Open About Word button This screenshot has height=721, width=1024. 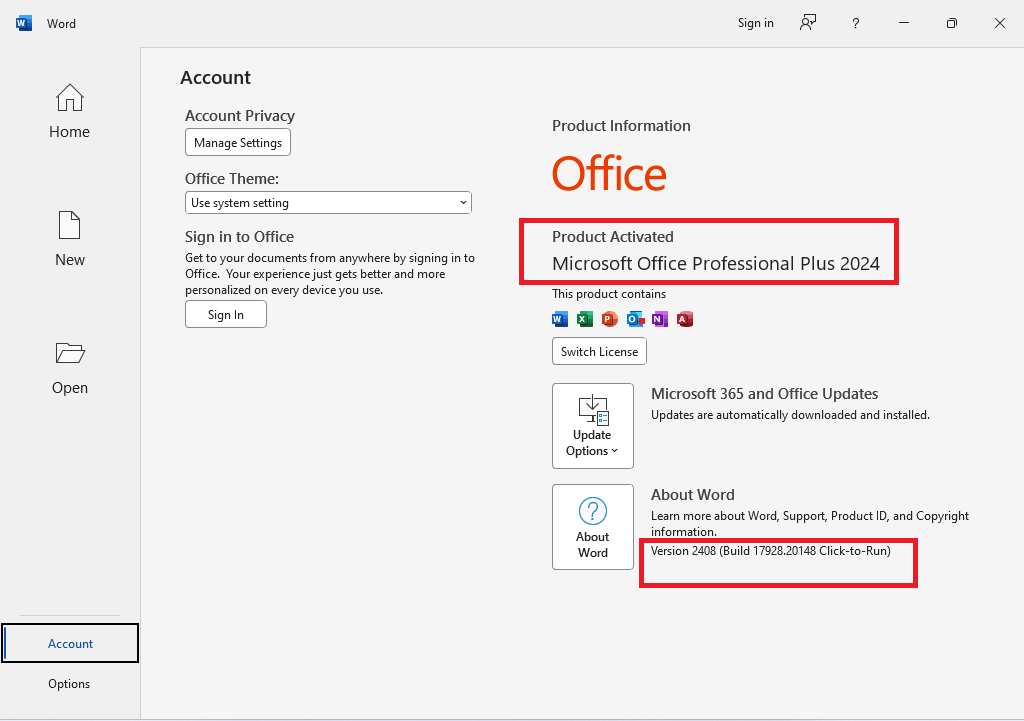[592, 527]
